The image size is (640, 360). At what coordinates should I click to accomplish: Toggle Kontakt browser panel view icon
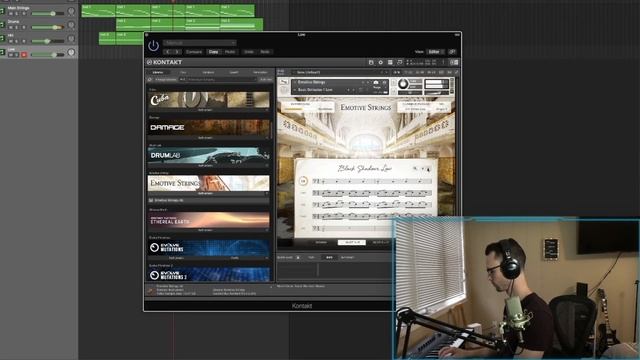tap(390, 62)
